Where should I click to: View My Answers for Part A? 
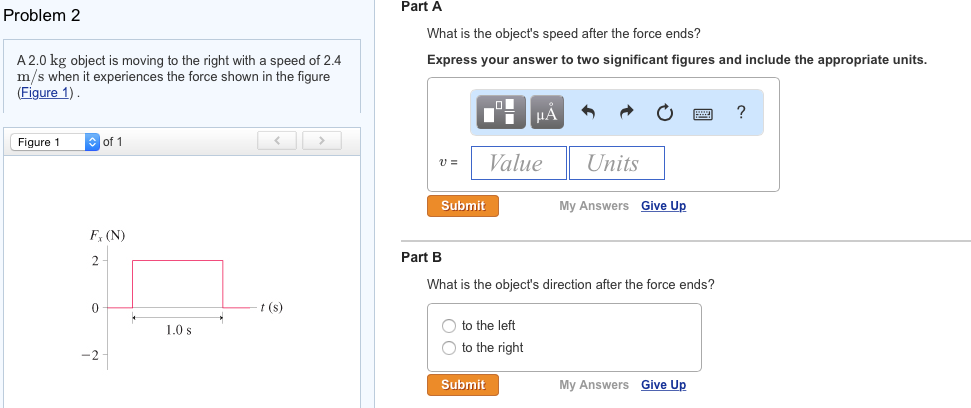(x=594, y=206)
